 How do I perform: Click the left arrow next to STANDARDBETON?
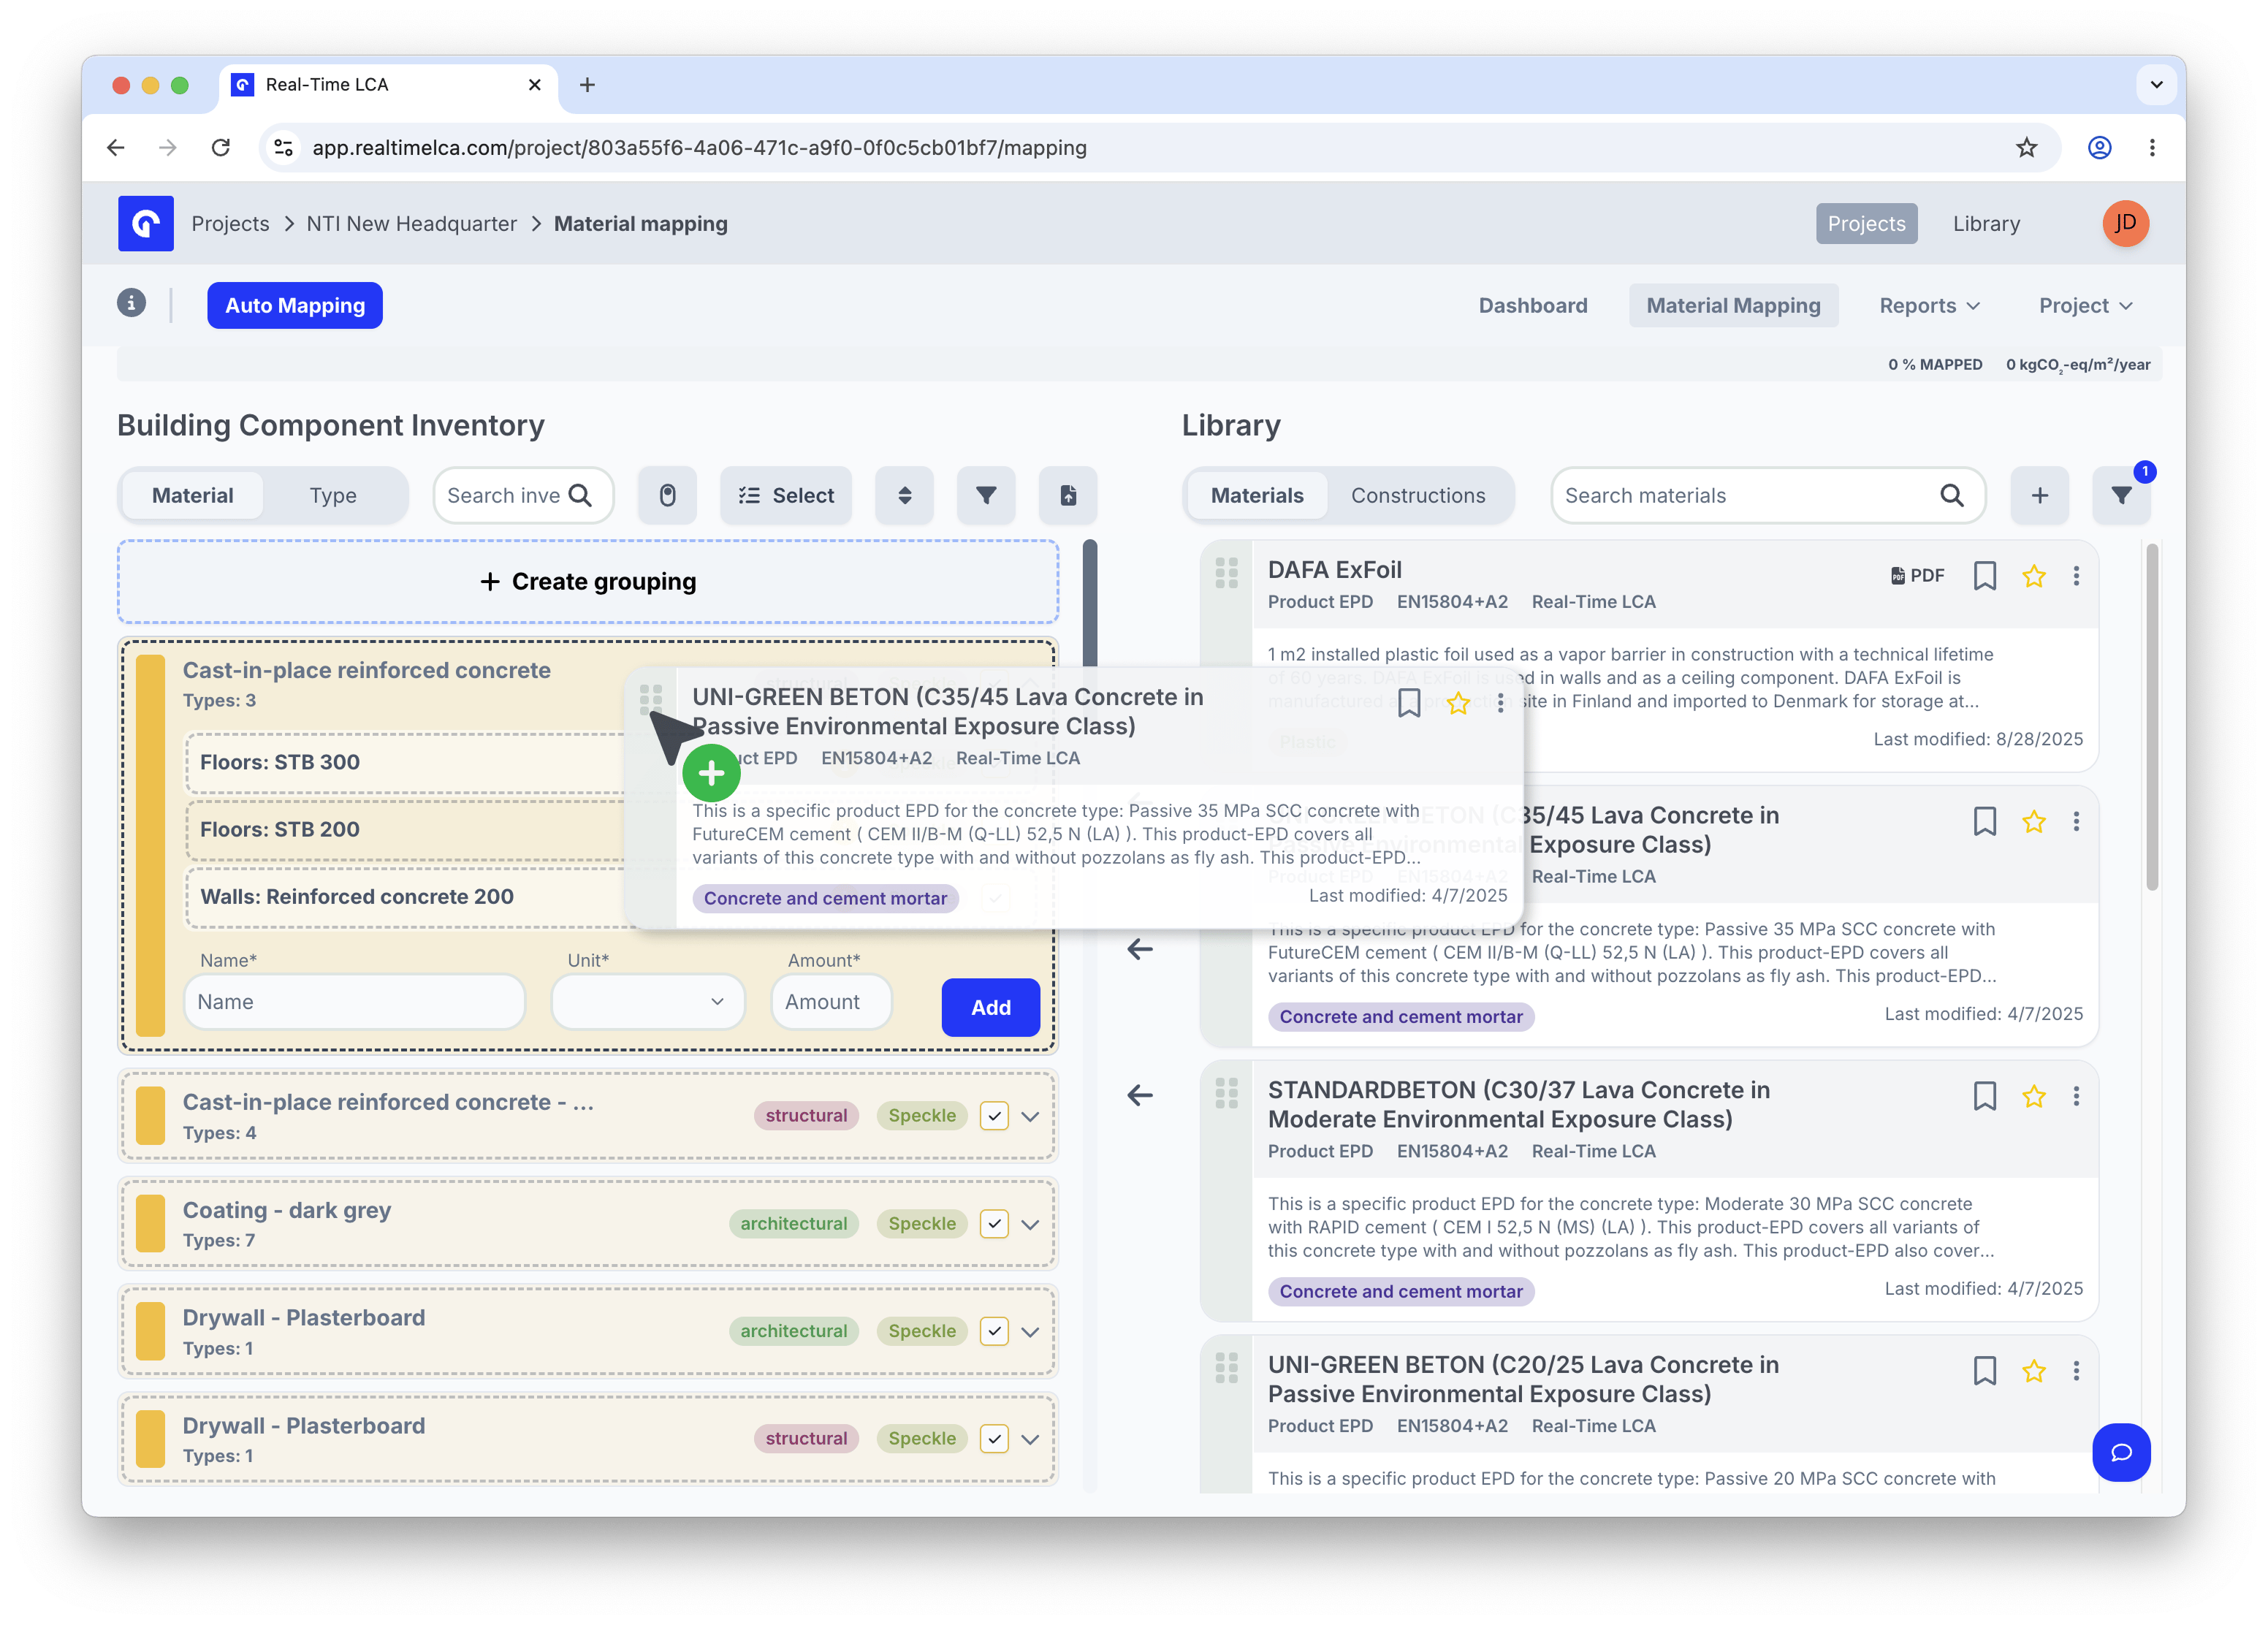click(1139, 1095)
